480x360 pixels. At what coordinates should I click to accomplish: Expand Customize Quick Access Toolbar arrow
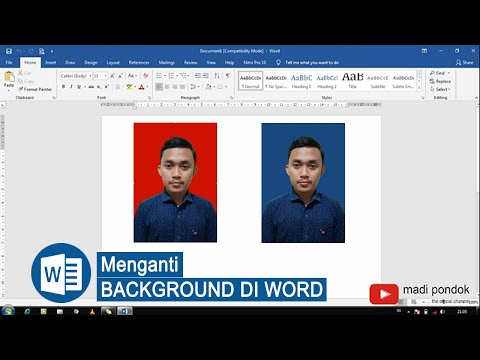pyautogui.click(x=52, y=51)
